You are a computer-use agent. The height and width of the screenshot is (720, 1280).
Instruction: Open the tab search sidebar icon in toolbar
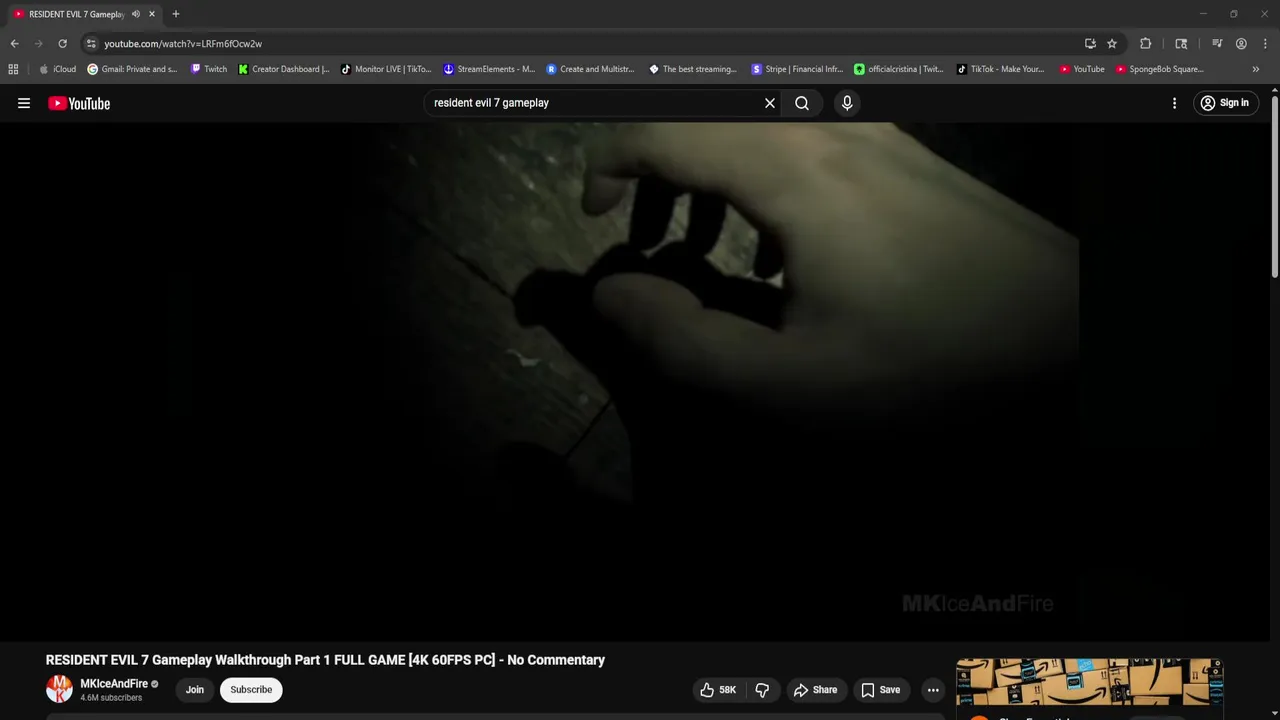[1181, 44]
